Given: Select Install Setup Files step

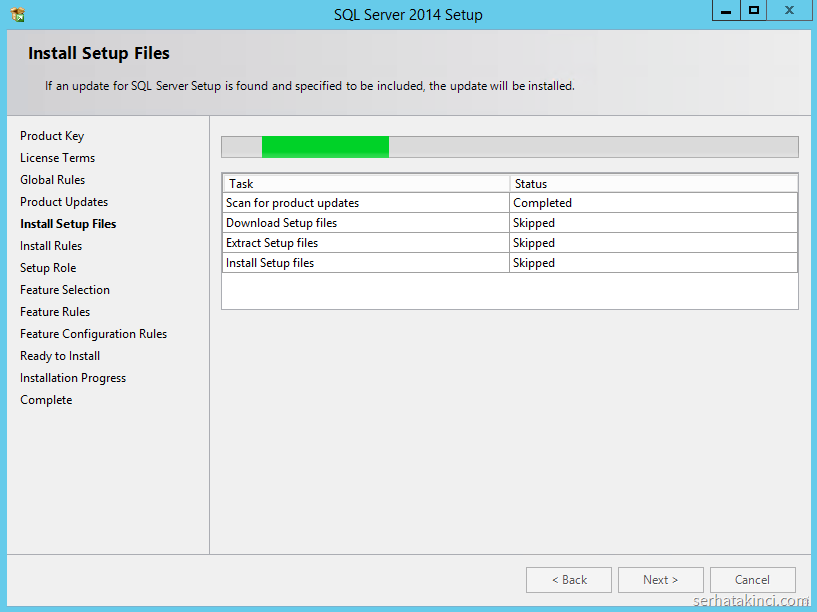Looking at the screenshot, I should click(x=68, y=224).
